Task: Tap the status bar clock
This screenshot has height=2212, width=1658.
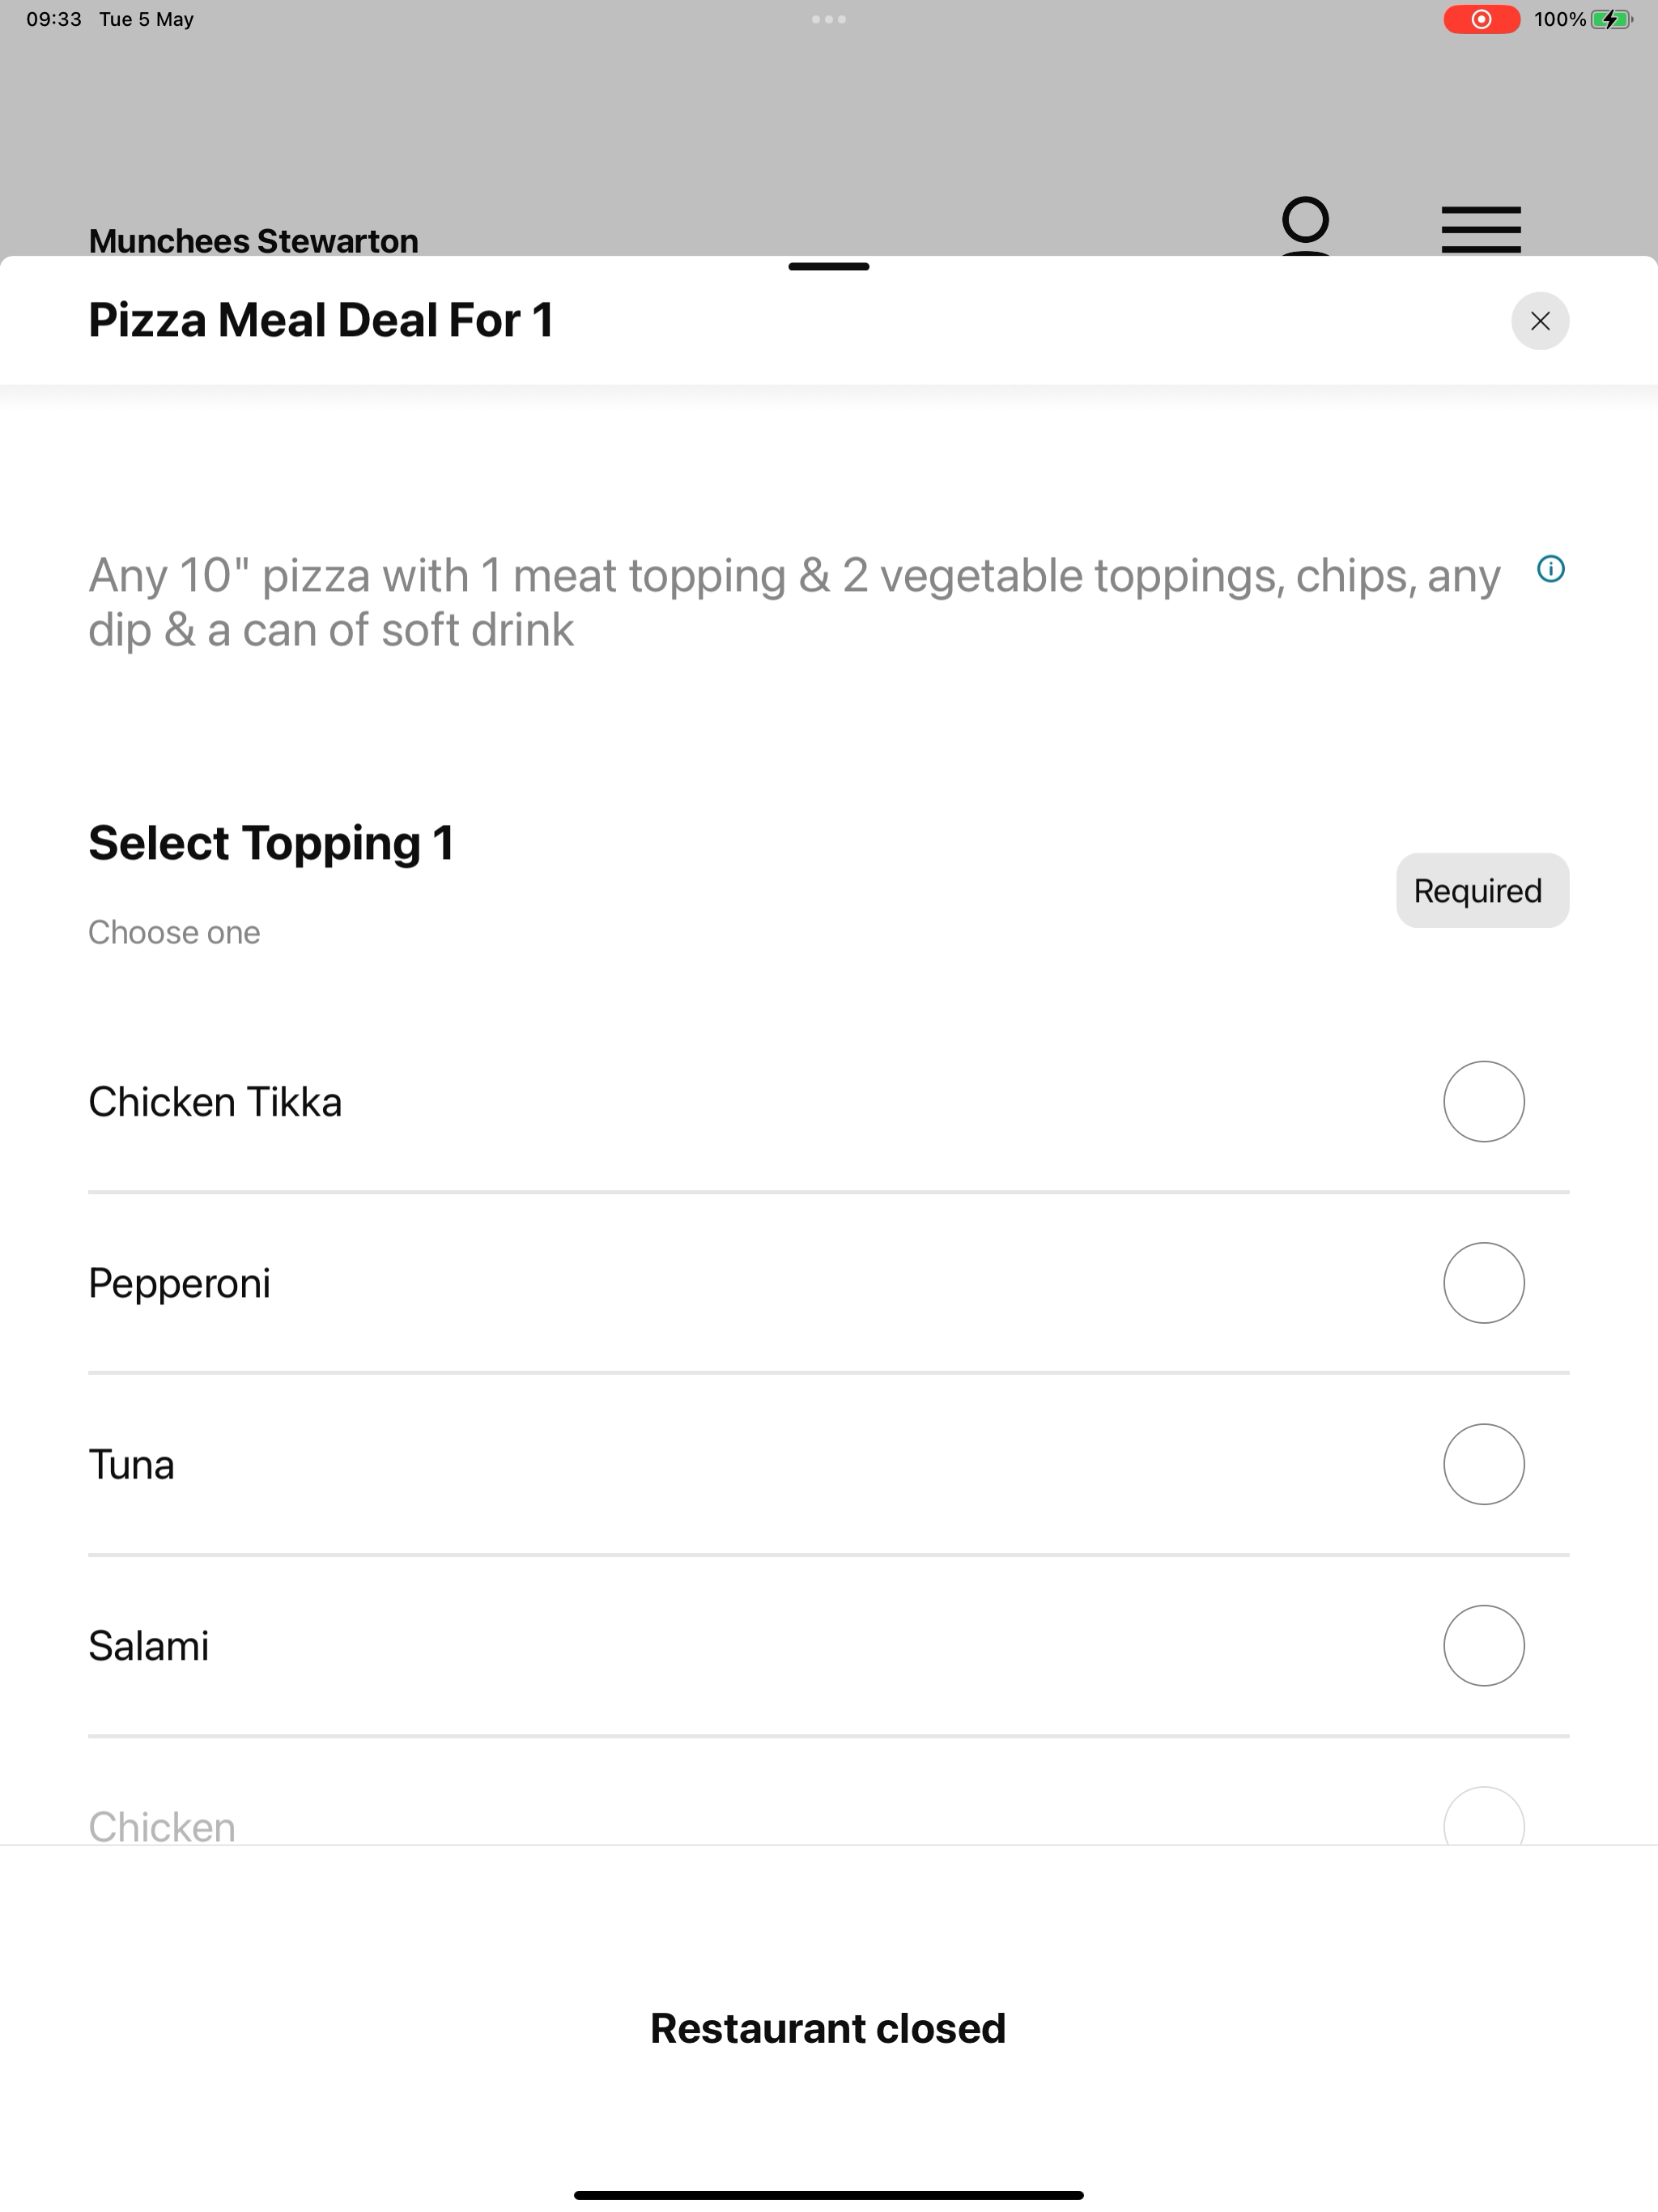Action: pyautogui.click(x=54, y=19)
